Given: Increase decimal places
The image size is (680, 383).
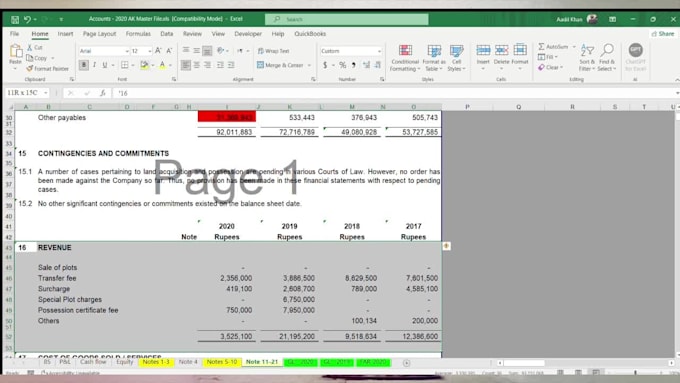Looking at the screenshot, I should point(366,65).
